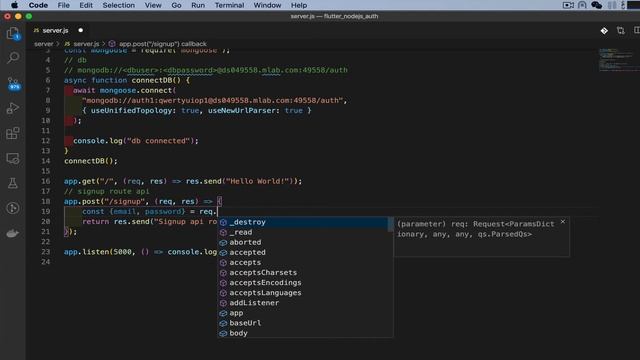Open the File menu
Screen dimensions: 640x360
point(63,5)
